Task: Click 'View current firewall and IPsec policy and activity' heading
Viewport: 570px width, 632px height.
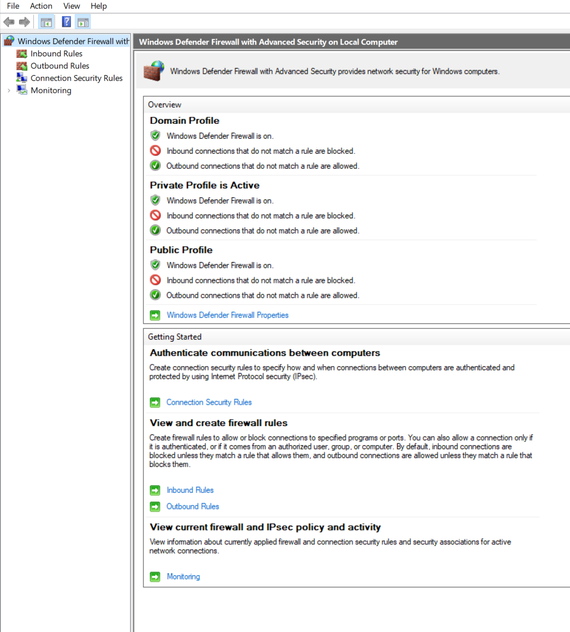Action: click(265, 527)
